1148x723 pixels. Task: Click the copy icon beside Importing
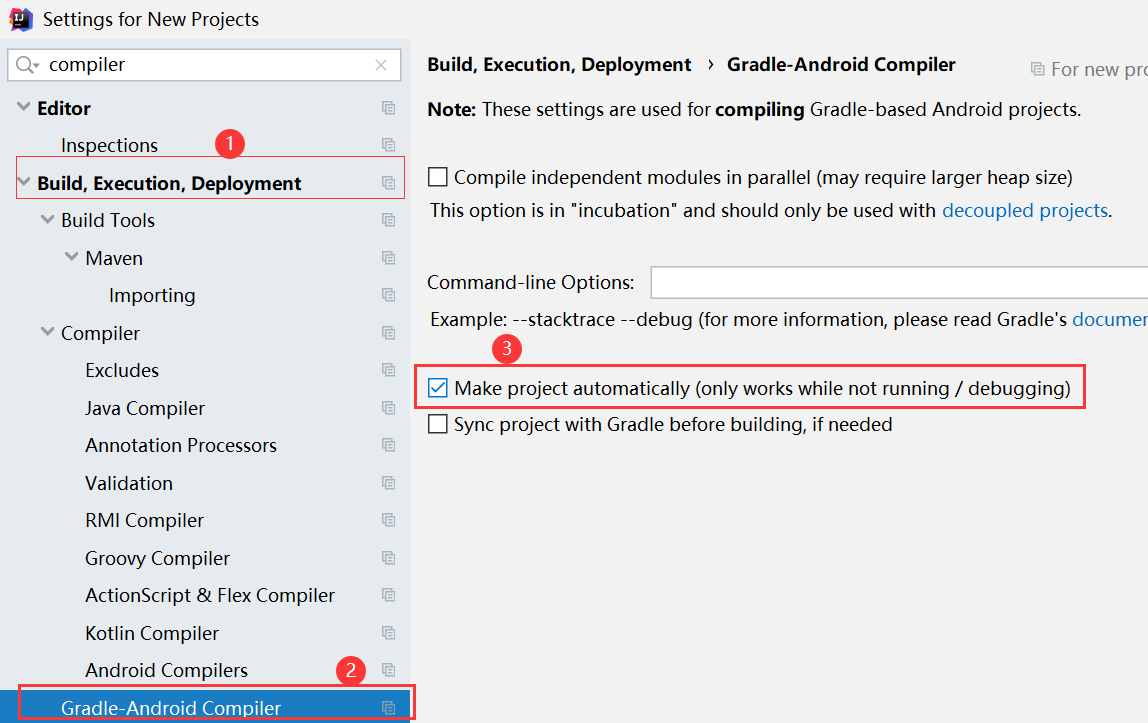[x=389, y=295]
